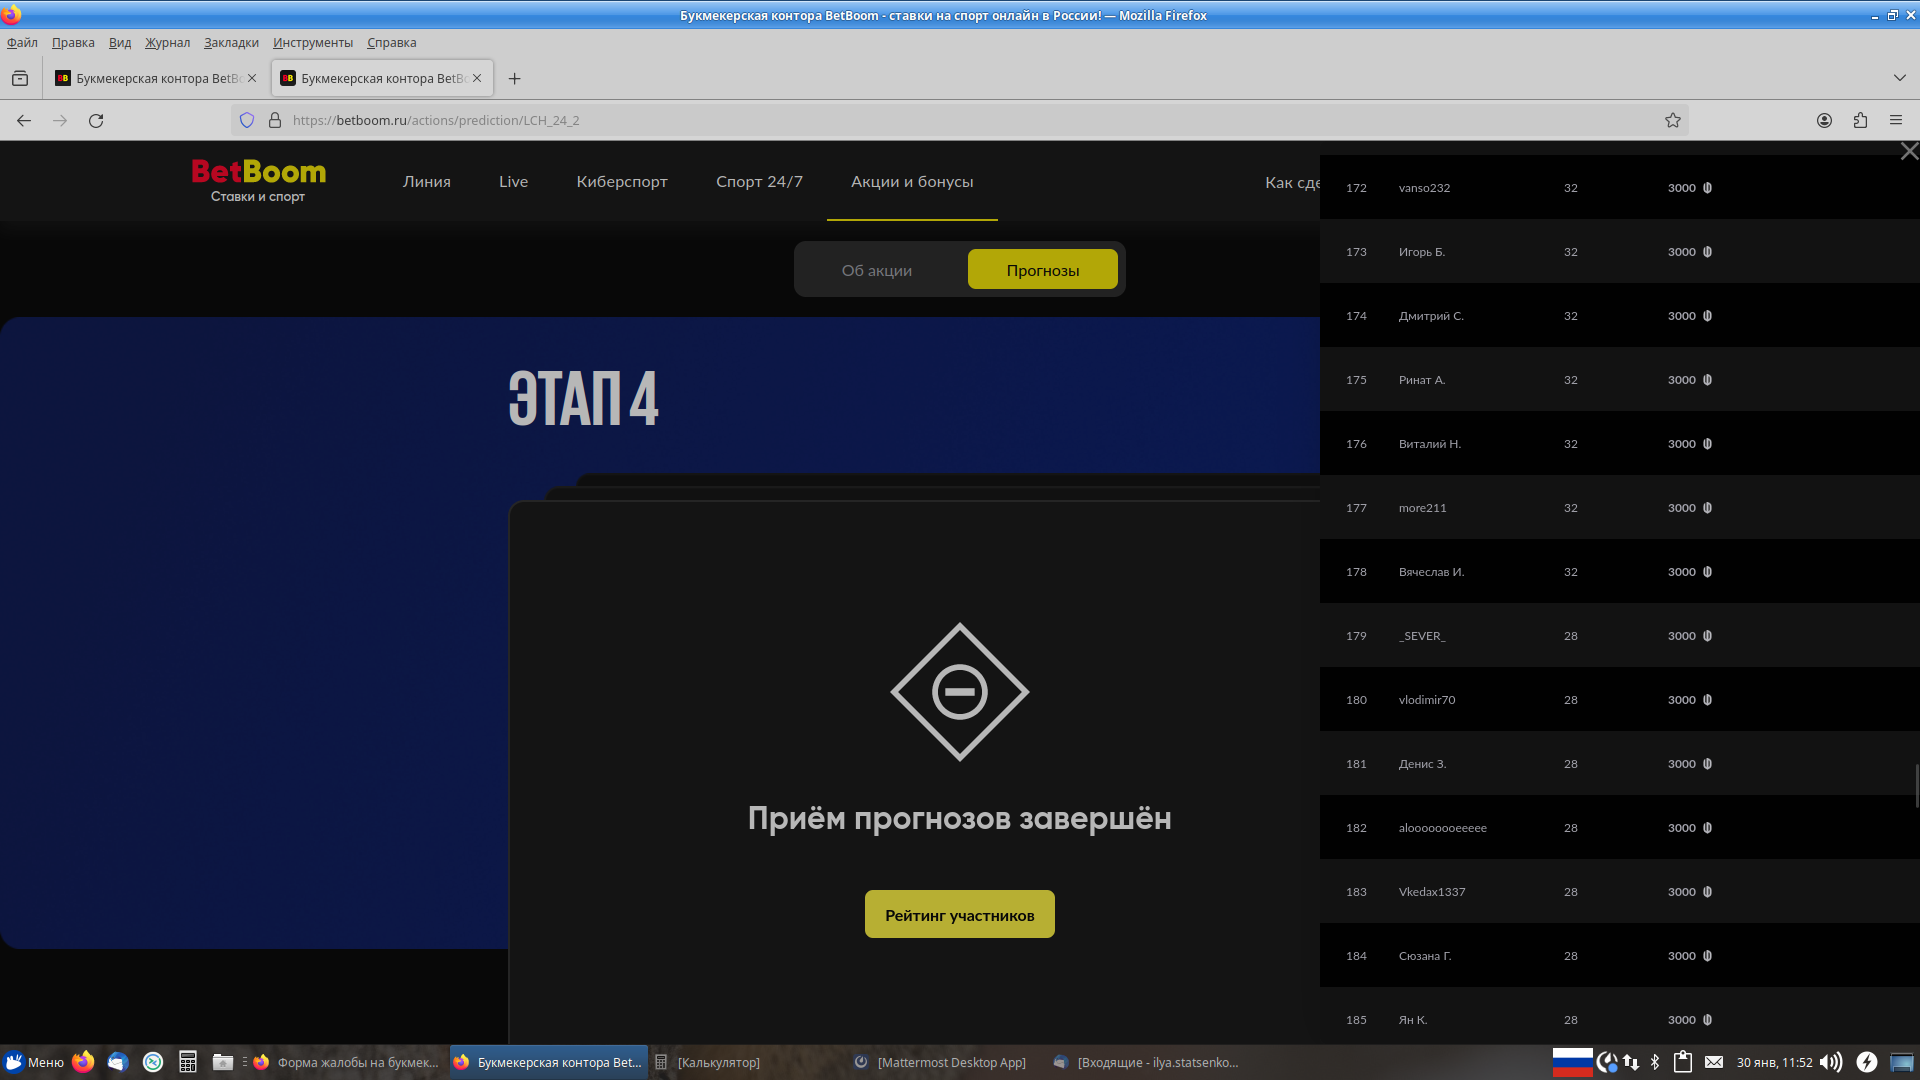Open the Инструменты menu

[x=312, y=42]
